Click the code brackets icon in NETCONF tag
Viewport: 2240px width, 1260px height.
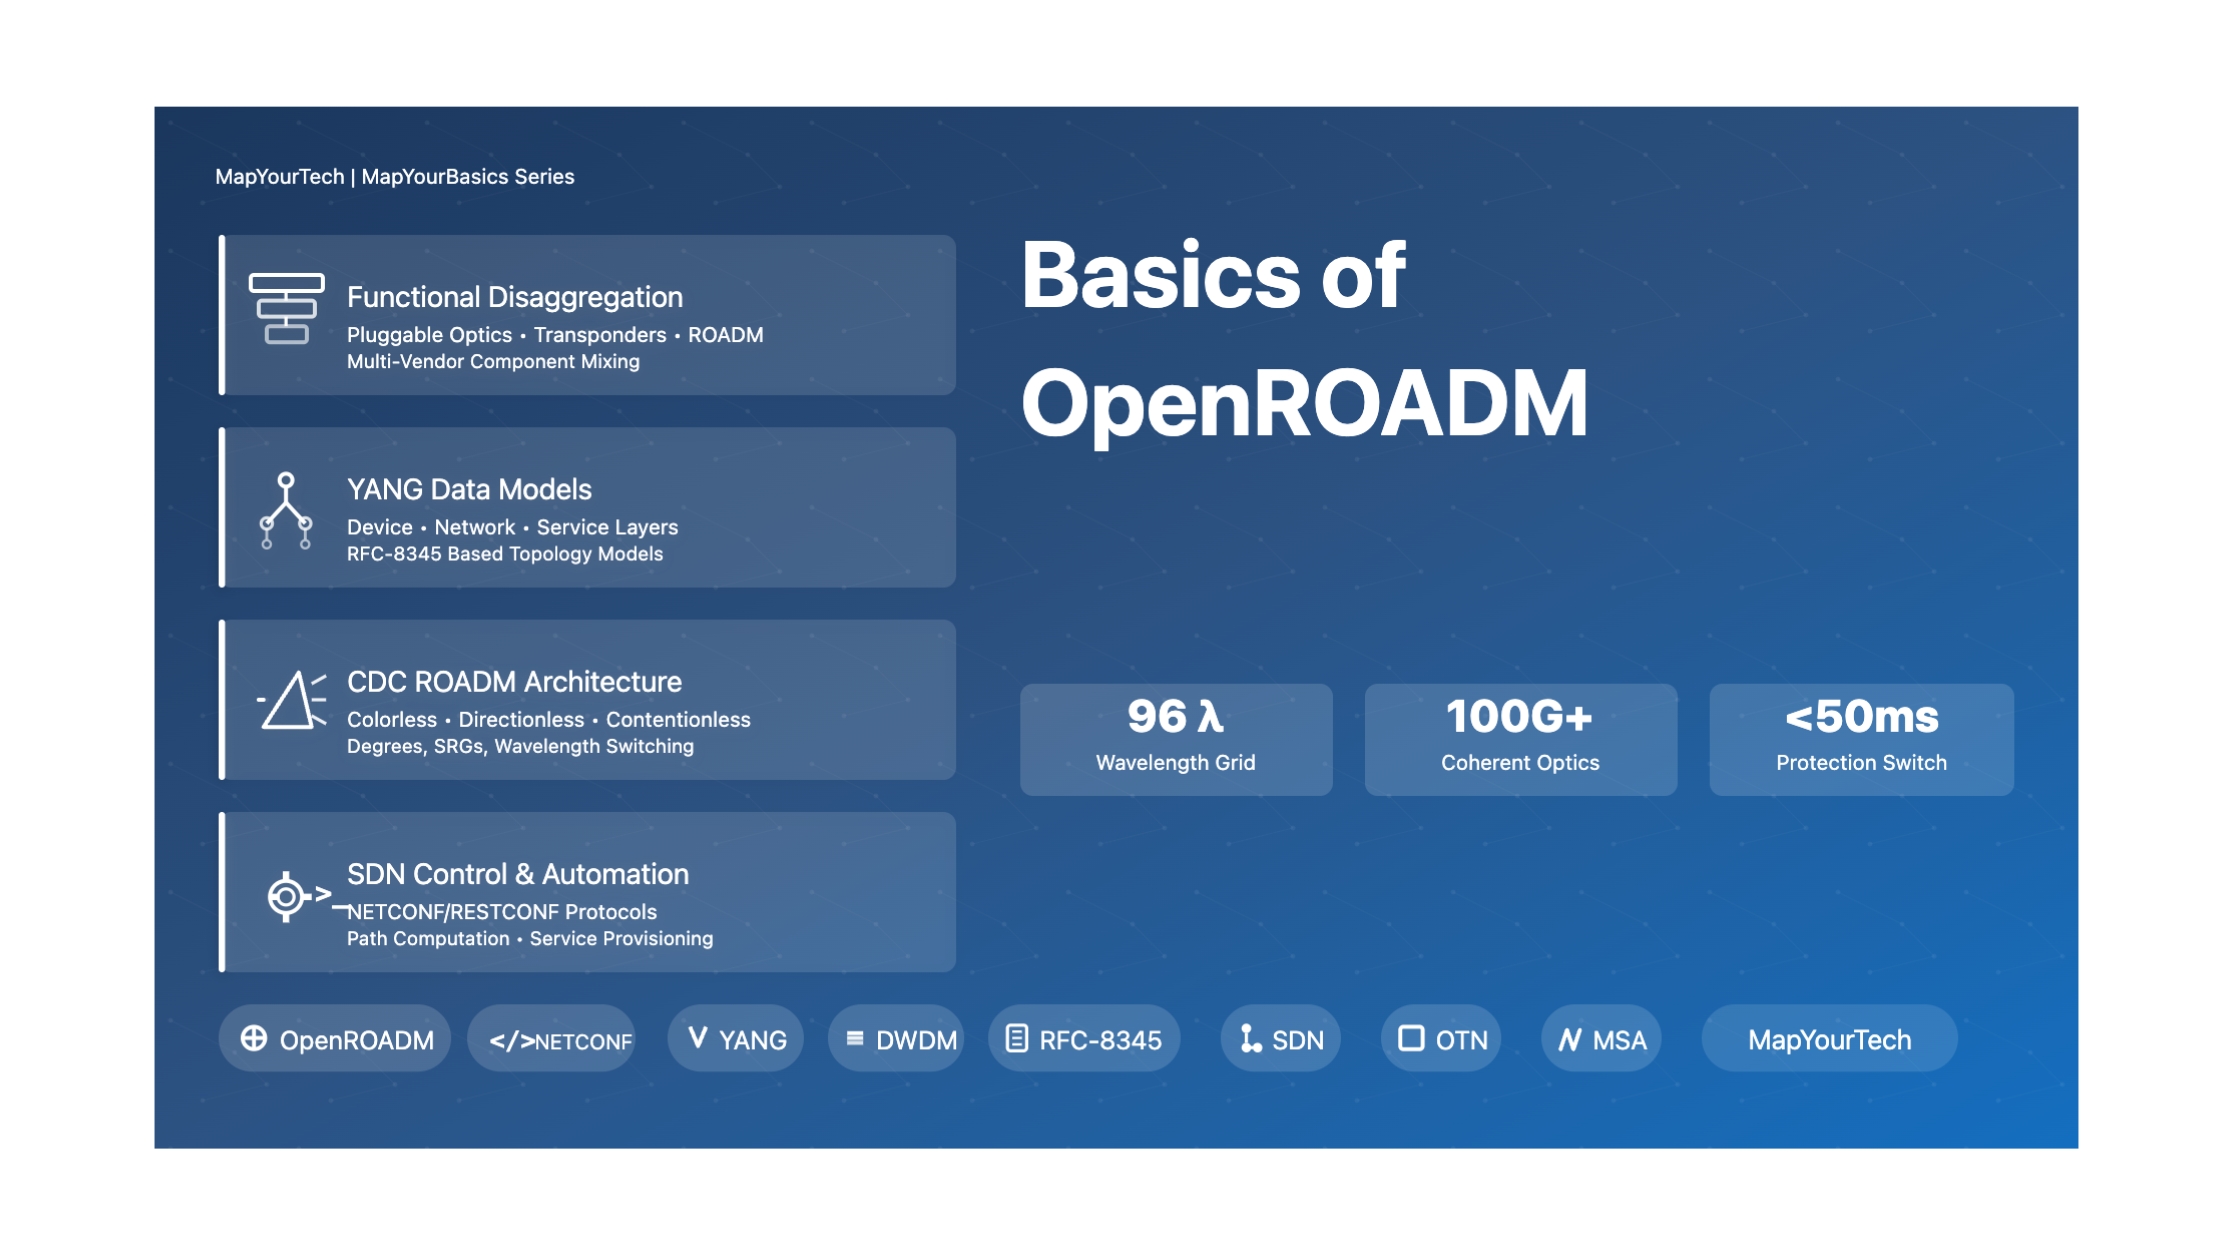click(x=511, y=1041)
